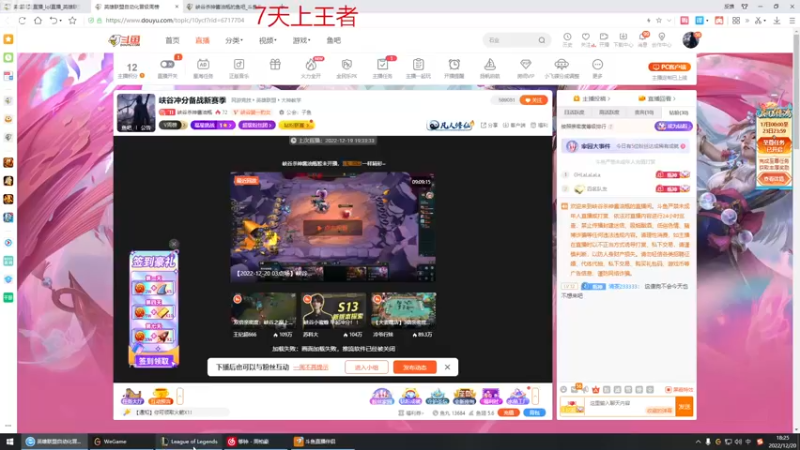Close the post-stream interaction prompt

(x=447, y=367)
